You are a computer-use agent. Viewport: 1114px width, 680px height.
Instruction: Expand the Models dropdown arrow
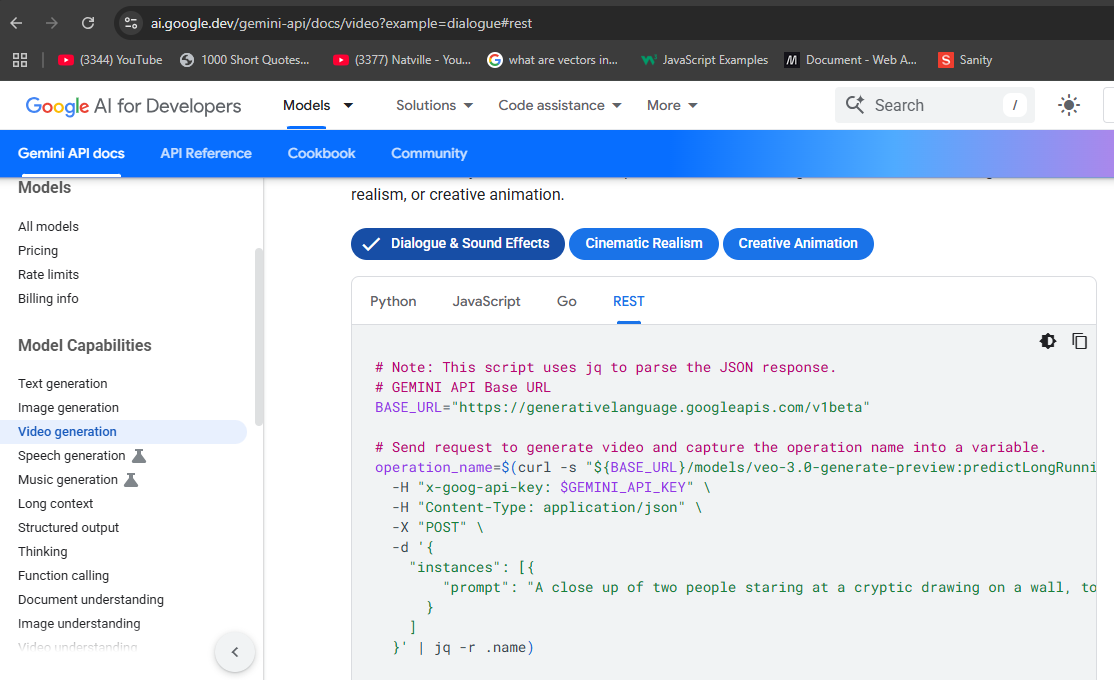coord(348,105)
